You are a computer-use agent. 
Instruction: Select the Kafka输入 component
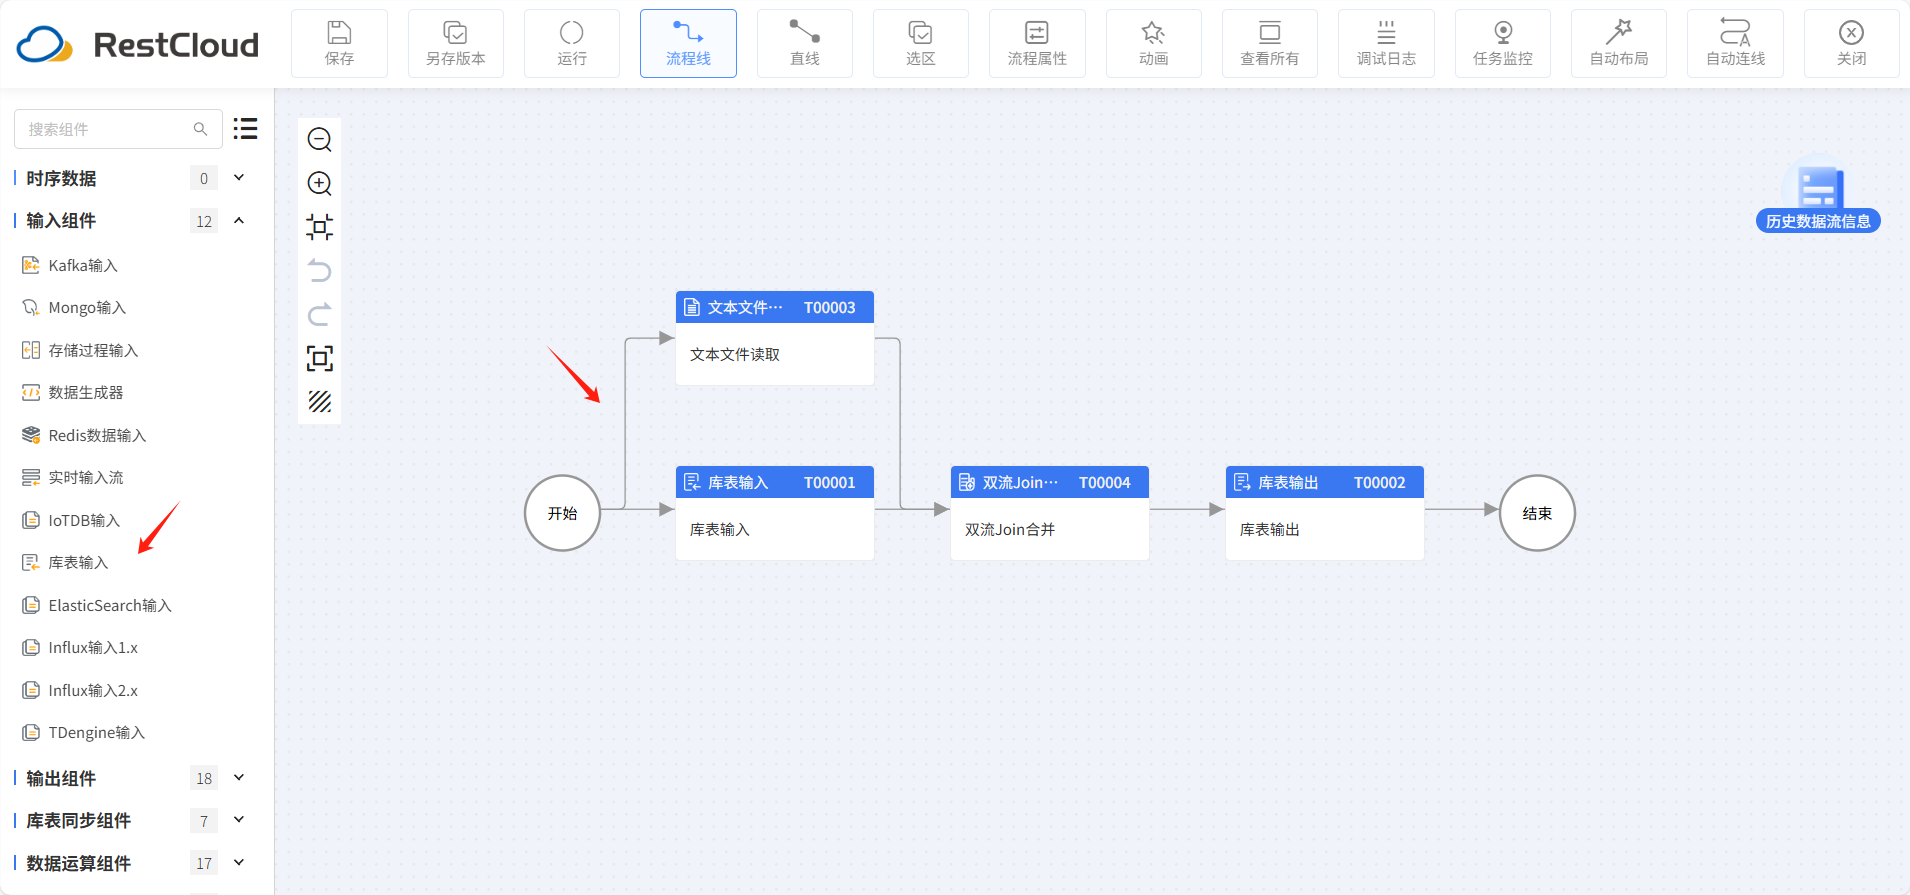point(70,265)
